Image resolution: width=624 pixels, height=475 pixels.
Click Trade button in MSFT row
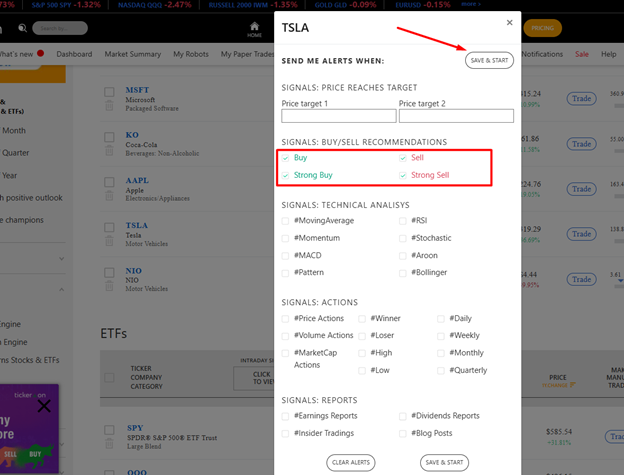click(x=581, y=99)
